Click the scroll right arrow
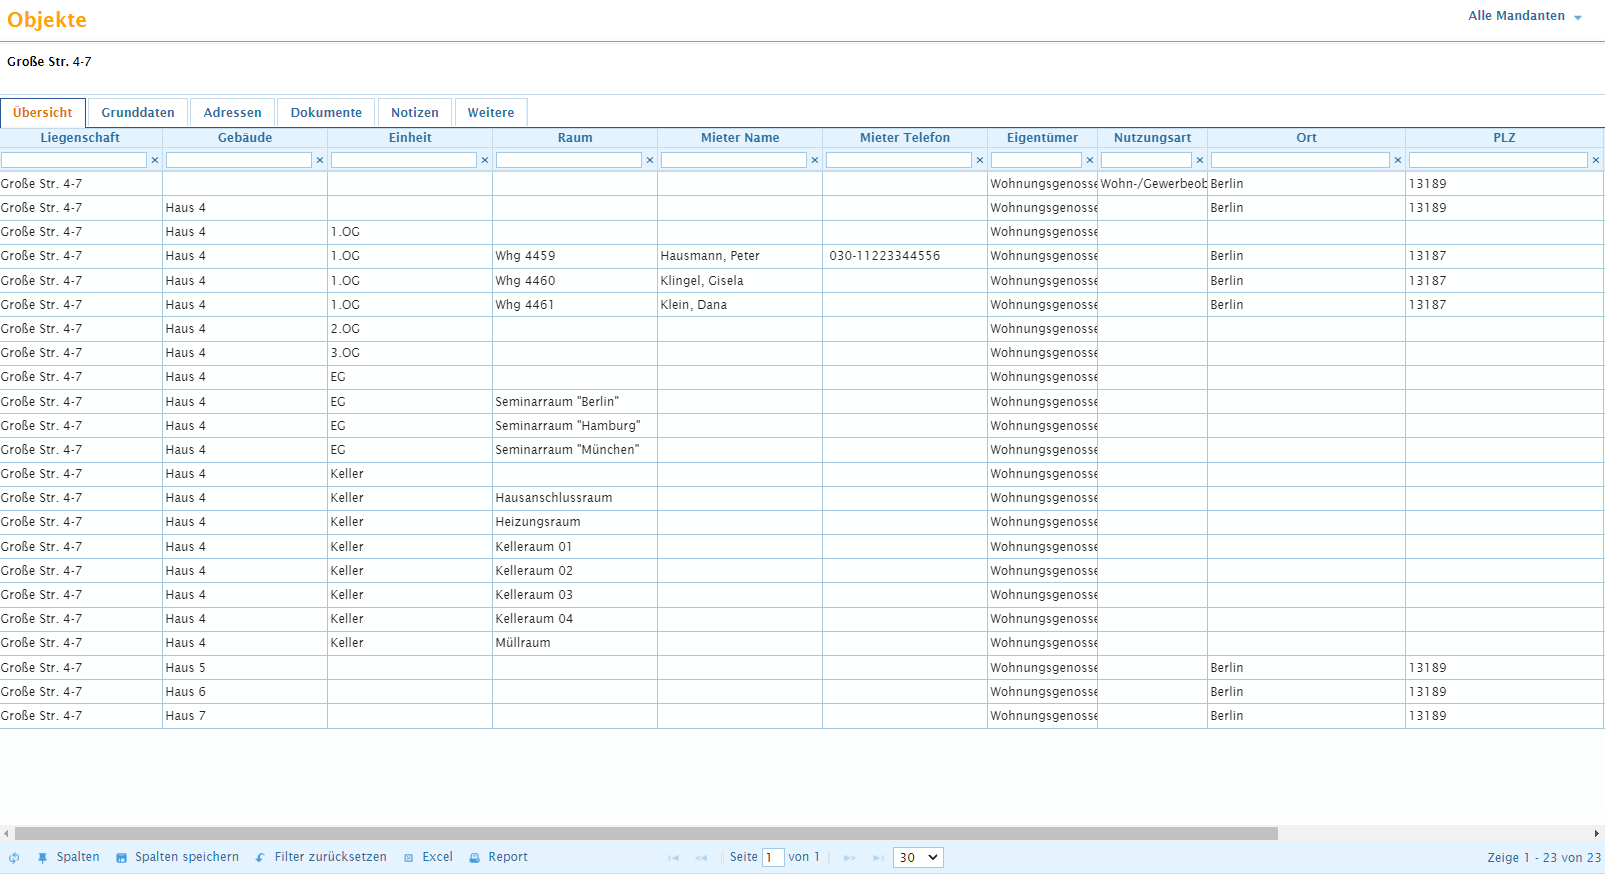1605x875 pixels. (x=1596, y=833)
